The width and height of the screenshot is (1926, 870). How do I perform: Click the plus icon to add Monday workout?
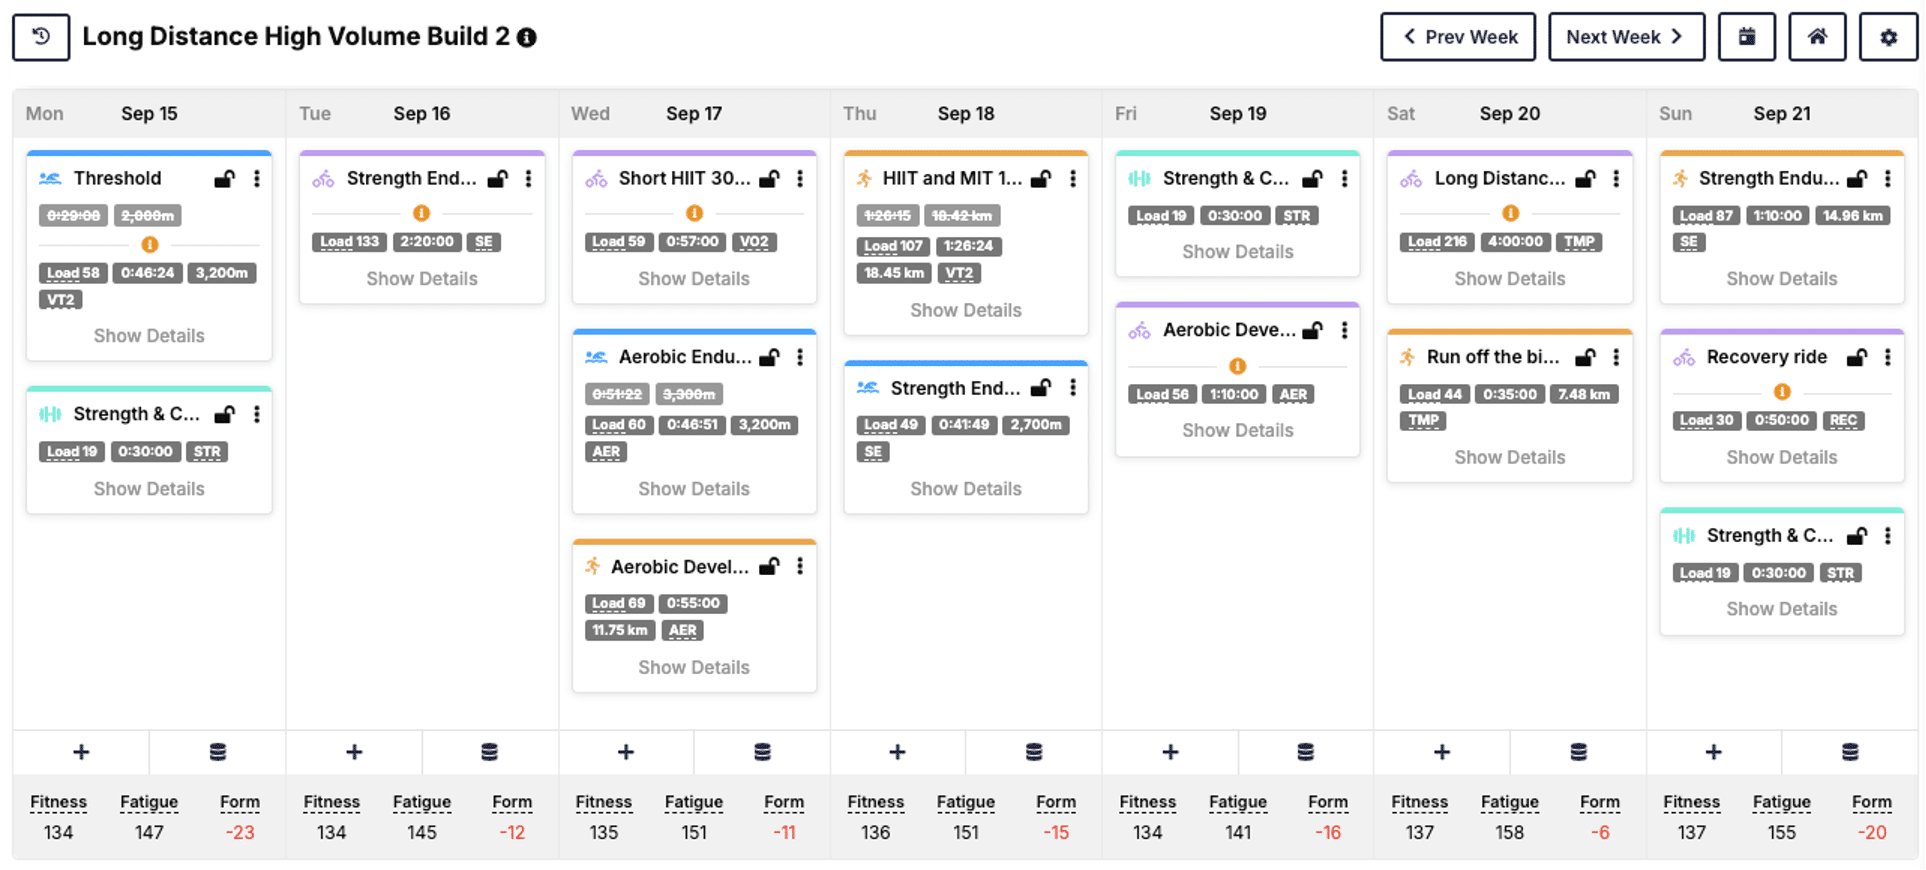pos(81,752)
